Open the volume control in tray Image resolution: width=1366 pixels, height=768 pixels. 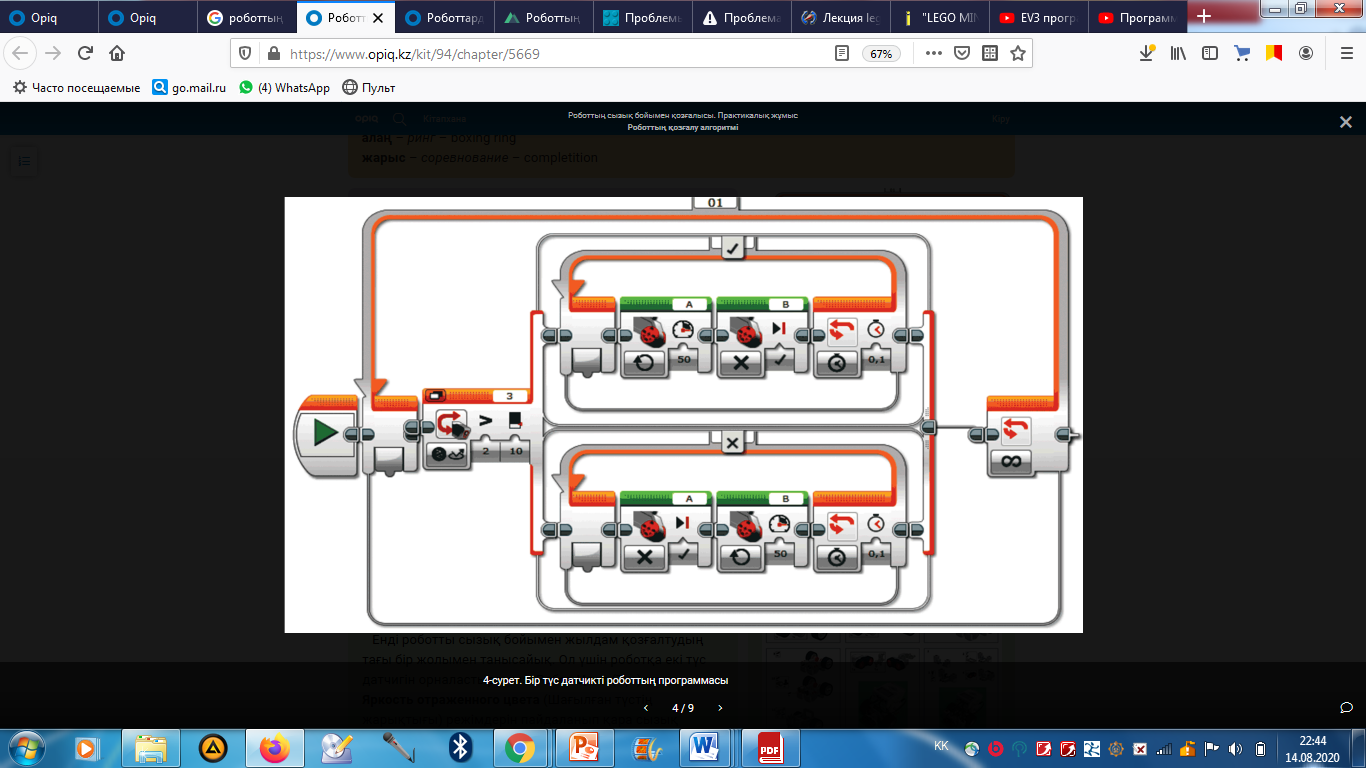pos(1236,748)
